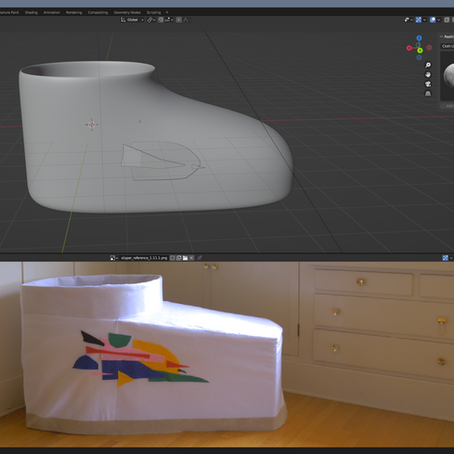
Task: Click the faded negative X axis gizmo ball
Action: (x=429, y=48)
